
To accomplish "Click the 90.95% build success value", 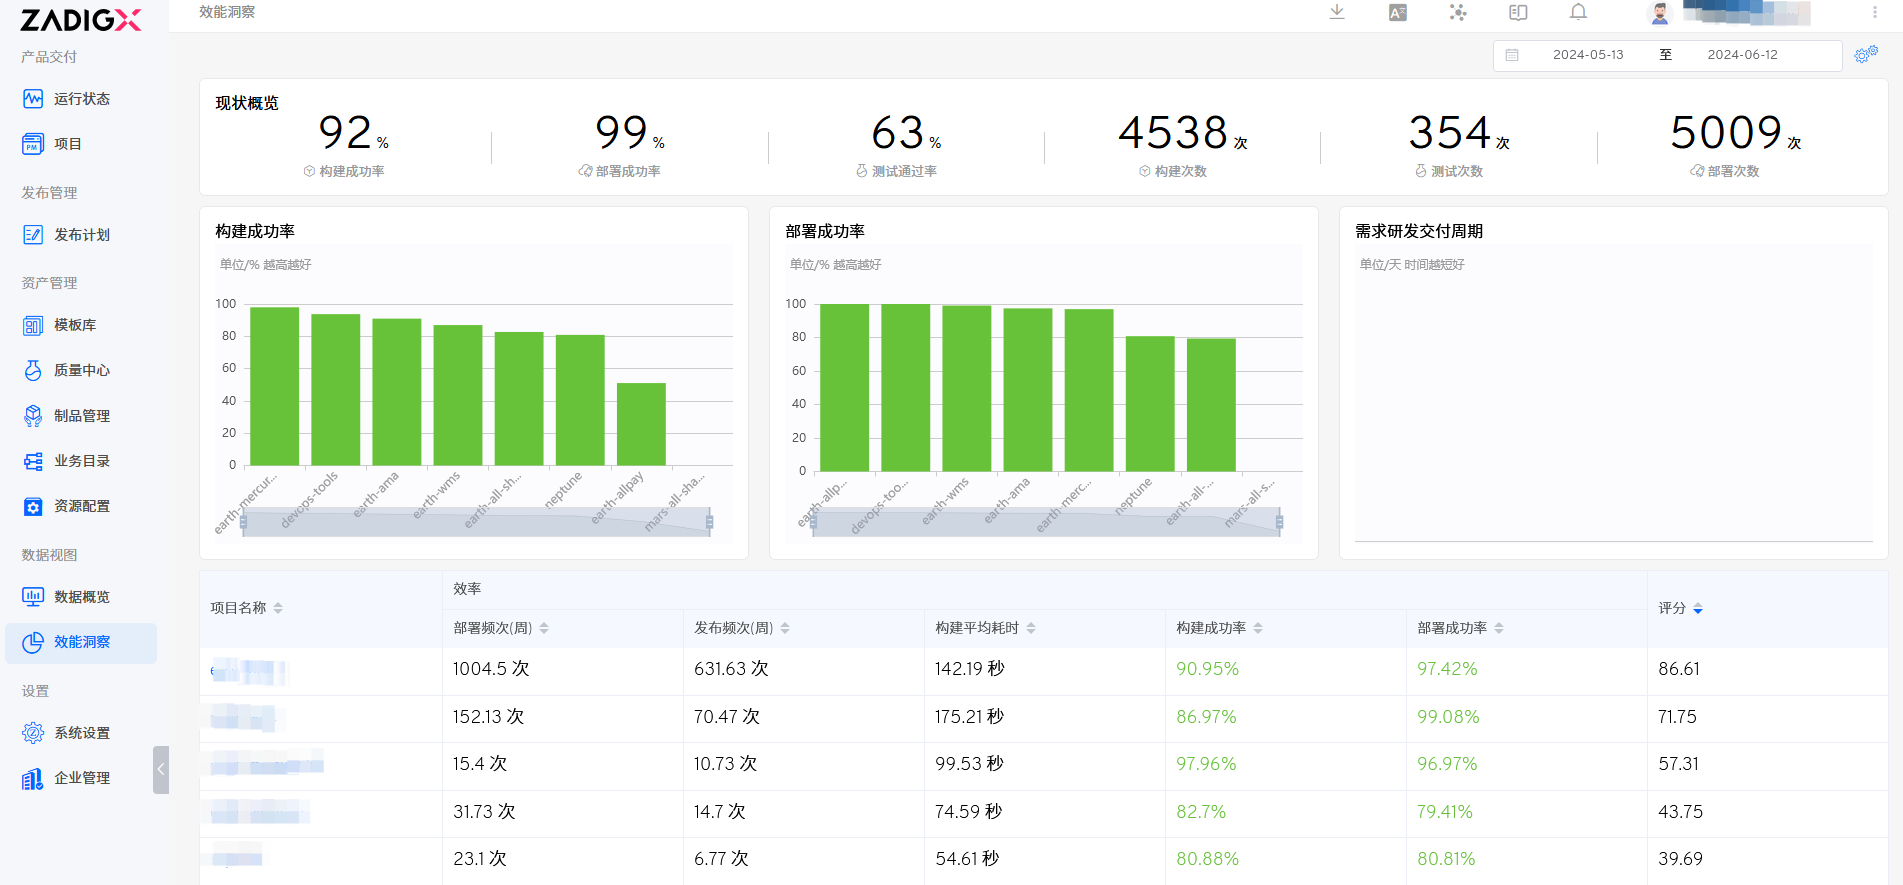I will click(x=1207, y=669).
